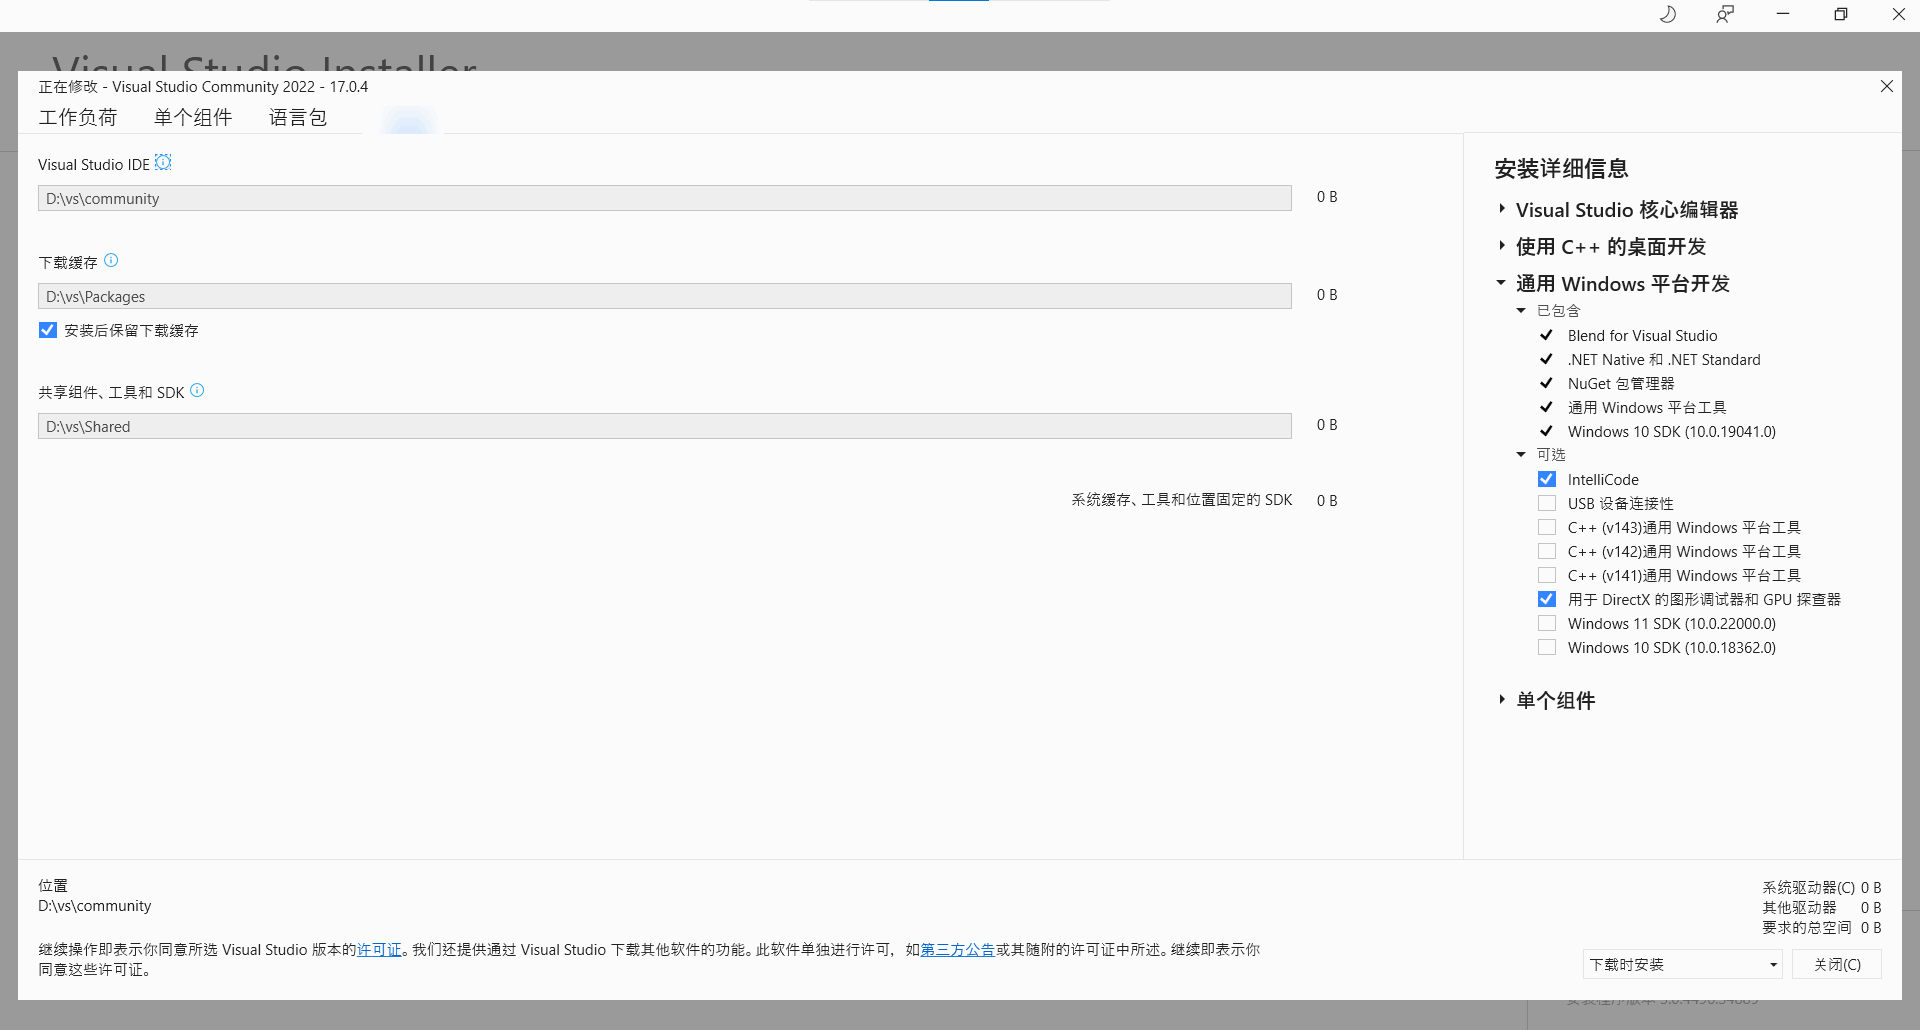Click the 关闭(C) button
Screen dimensions: 1920x1030
coord(1837,964)
